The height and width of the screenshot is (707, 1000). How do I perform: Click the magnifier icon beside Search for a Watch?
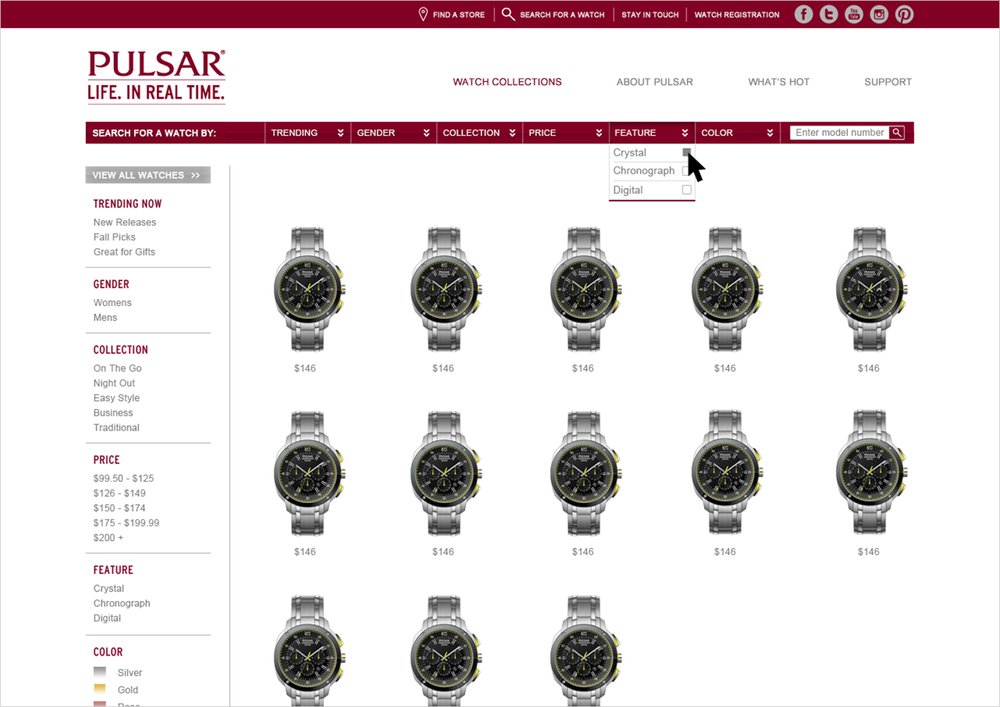click(x=508, y=14)
